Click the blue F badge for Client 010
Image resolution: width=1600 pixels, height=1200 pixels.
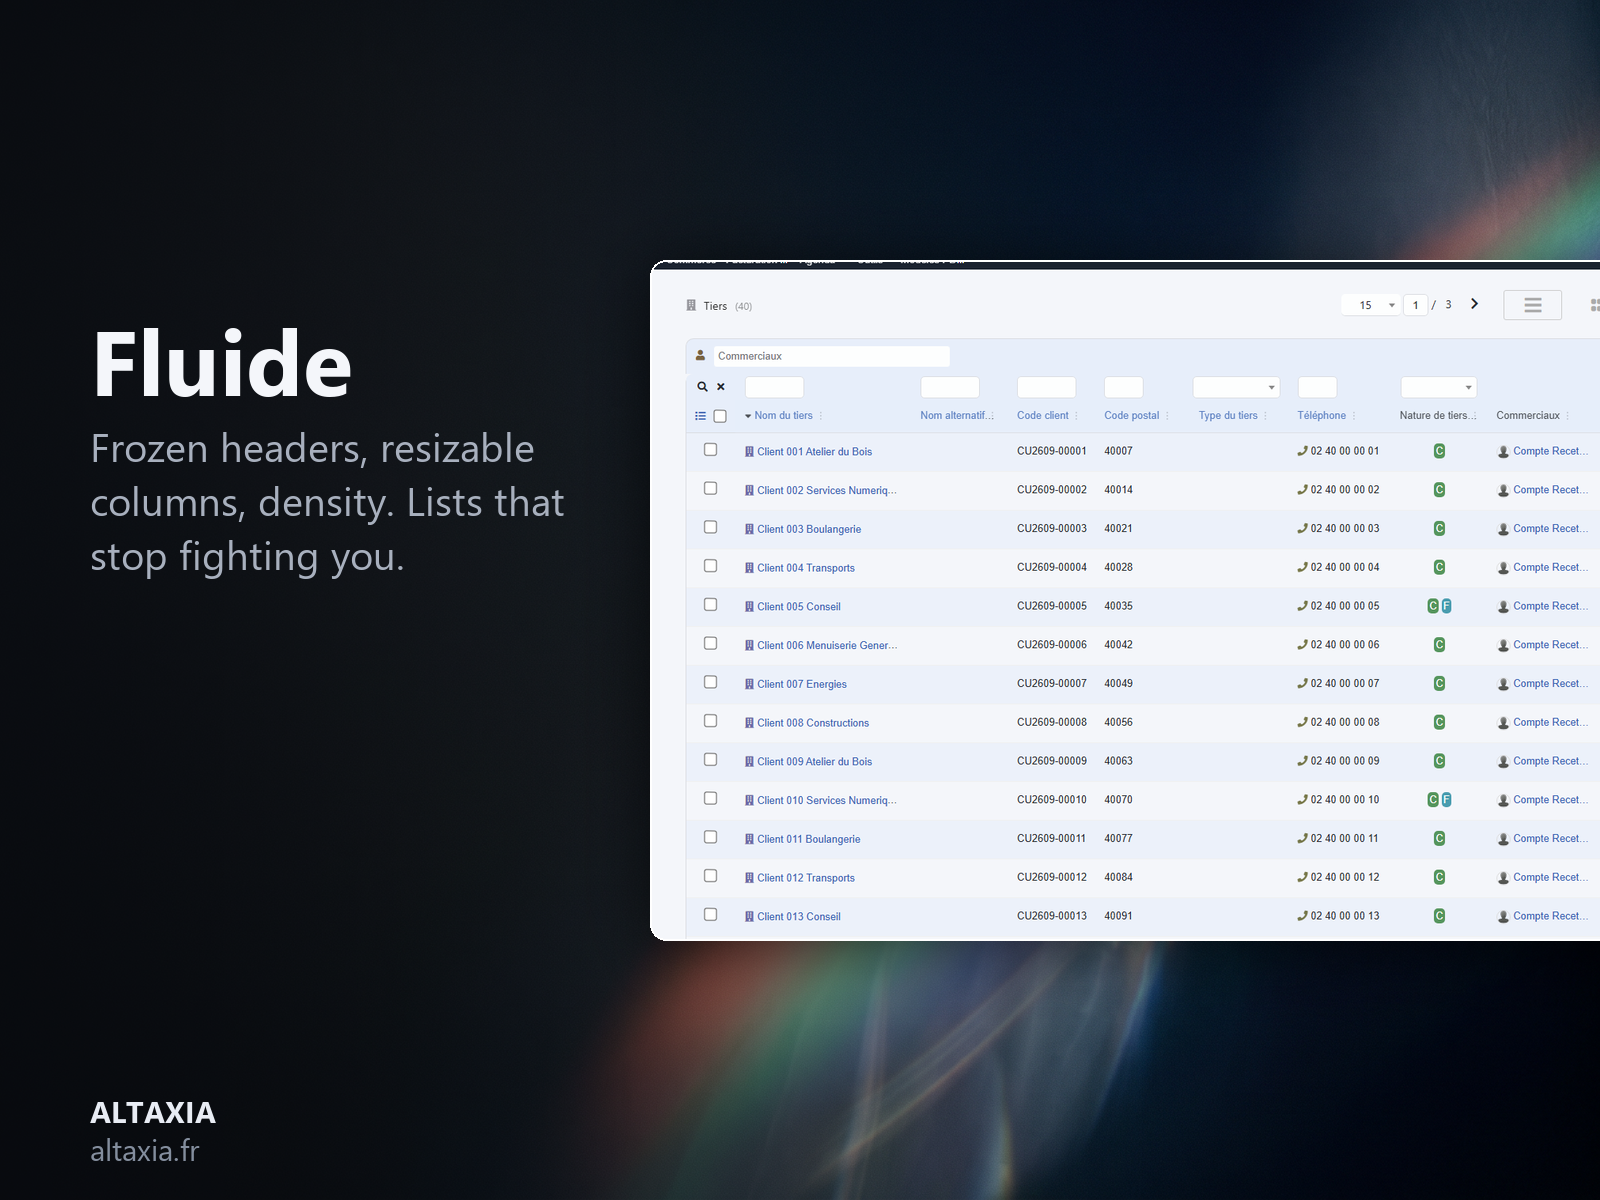(x=1446, y=800)
